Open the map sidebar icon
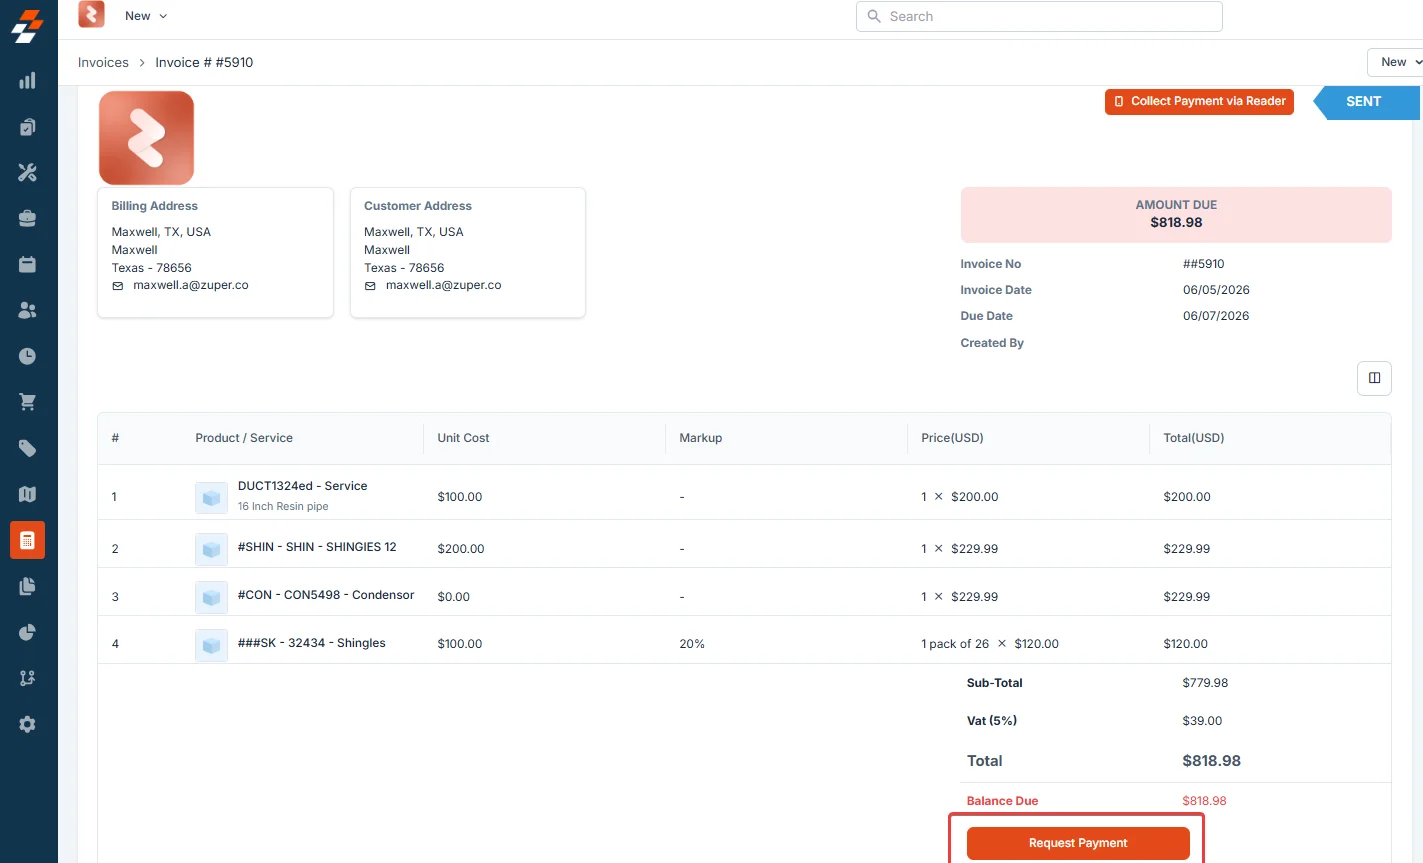 point(28,494)
